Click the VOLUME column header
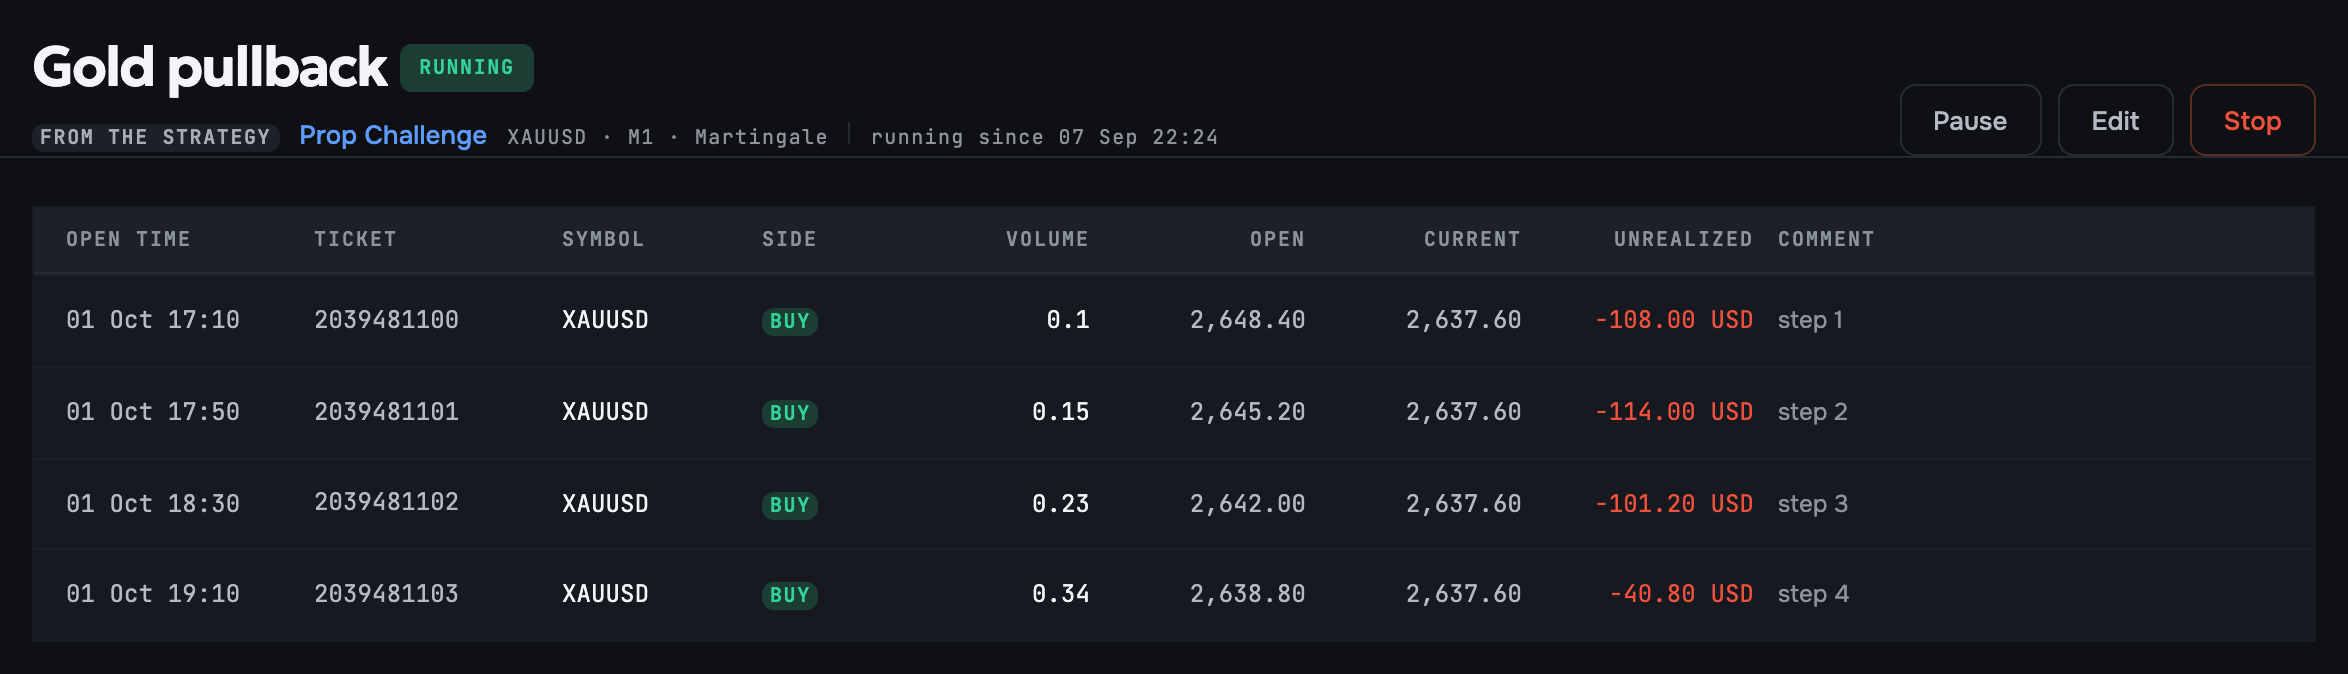The width and height of the screenshot is (2348, 674). 1047,239
